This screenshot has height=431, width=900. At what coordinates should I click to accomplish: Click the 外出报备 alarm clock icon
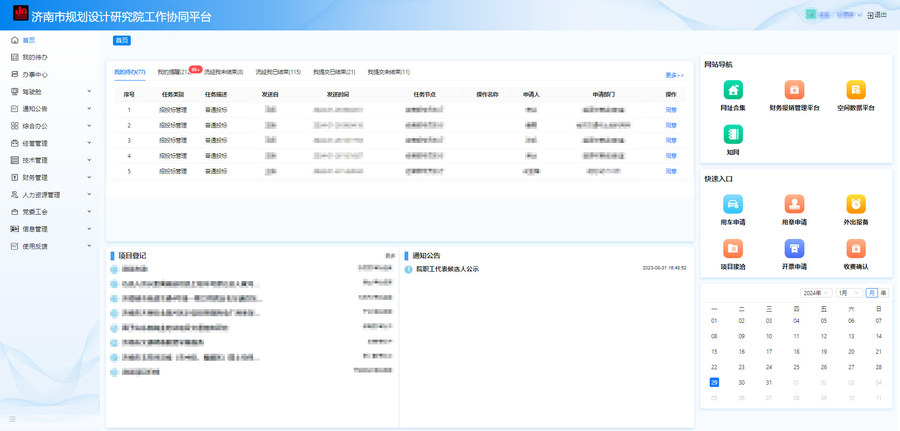(855, 204)
